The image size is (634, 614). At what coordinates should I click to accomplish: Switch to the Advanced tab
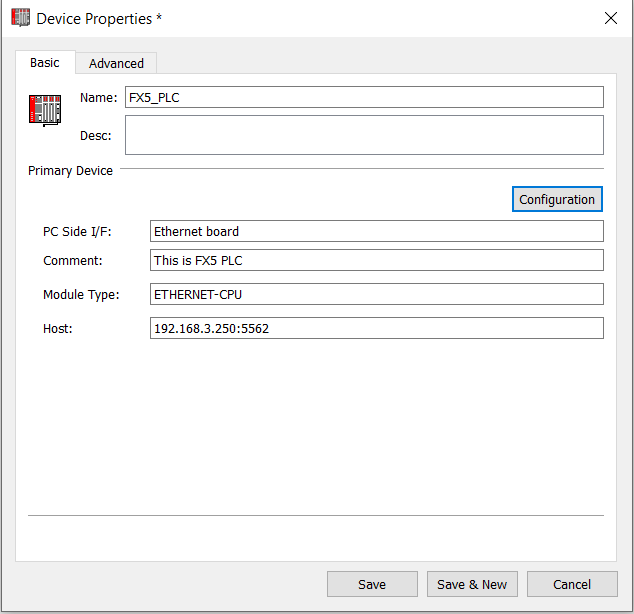[x=116, y=63]
